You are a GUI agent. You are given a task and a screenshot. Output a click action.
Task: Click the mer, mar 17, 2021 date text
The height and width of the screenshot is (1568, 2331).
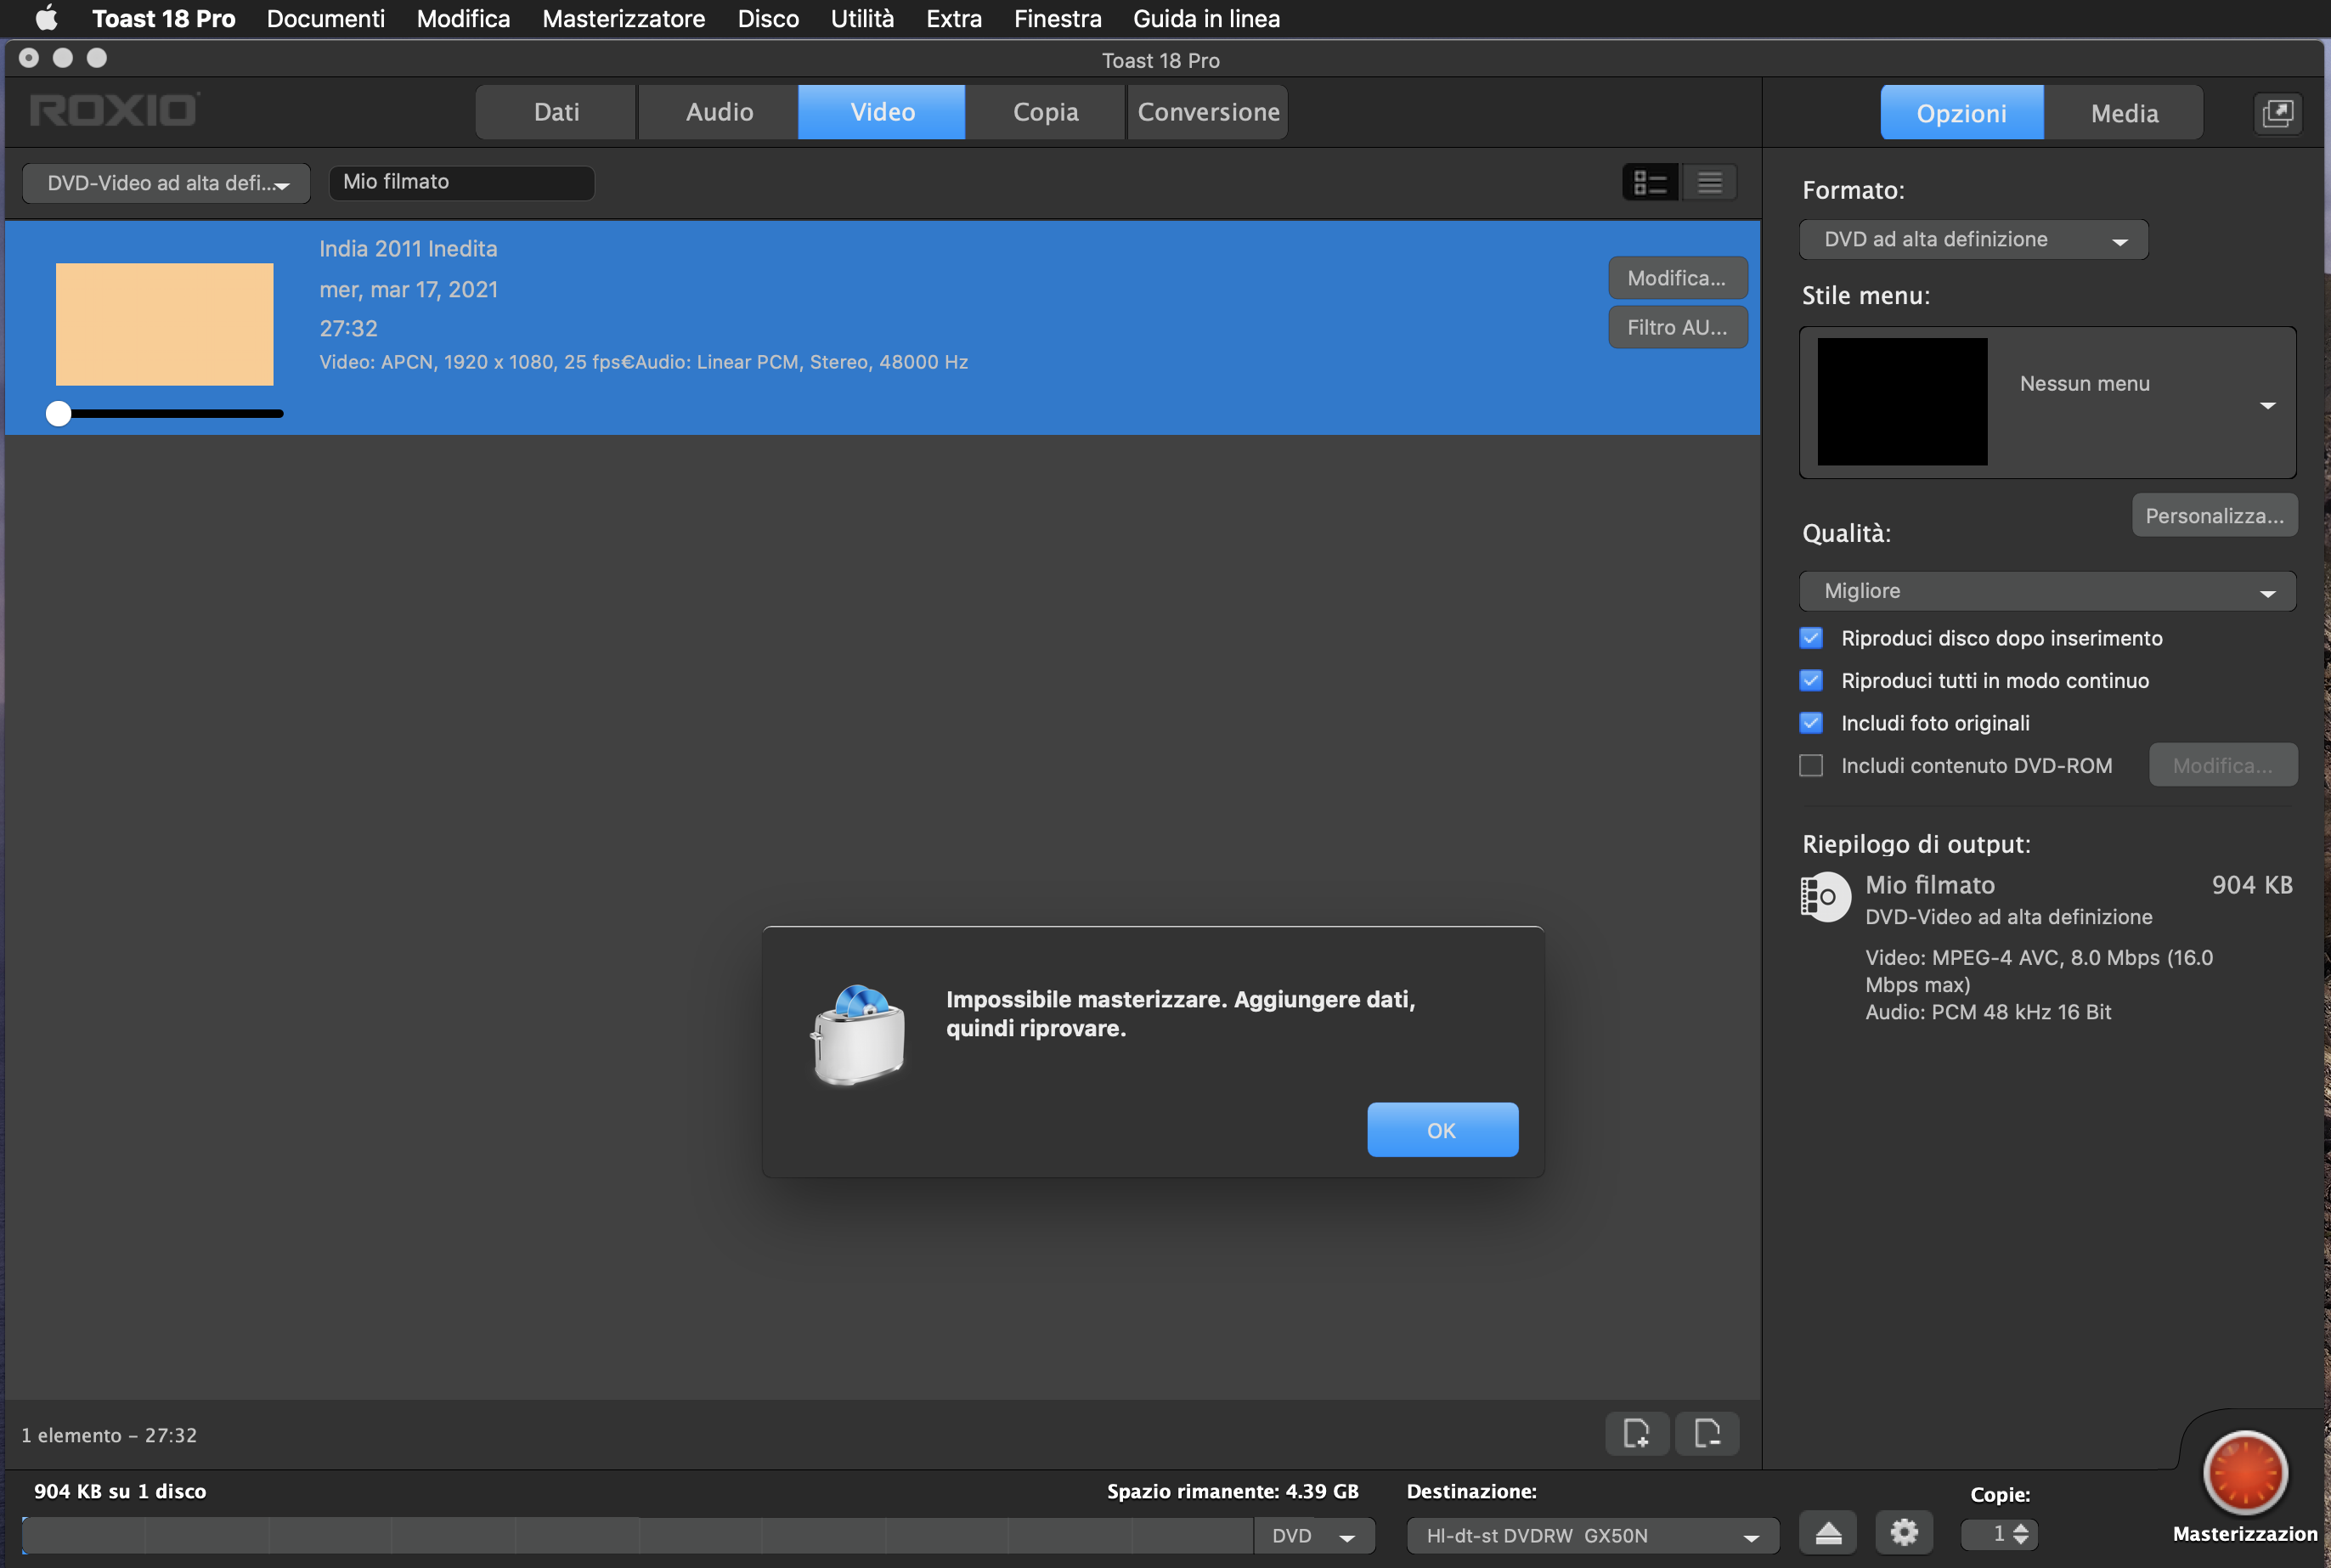click(x=408, y=289)
